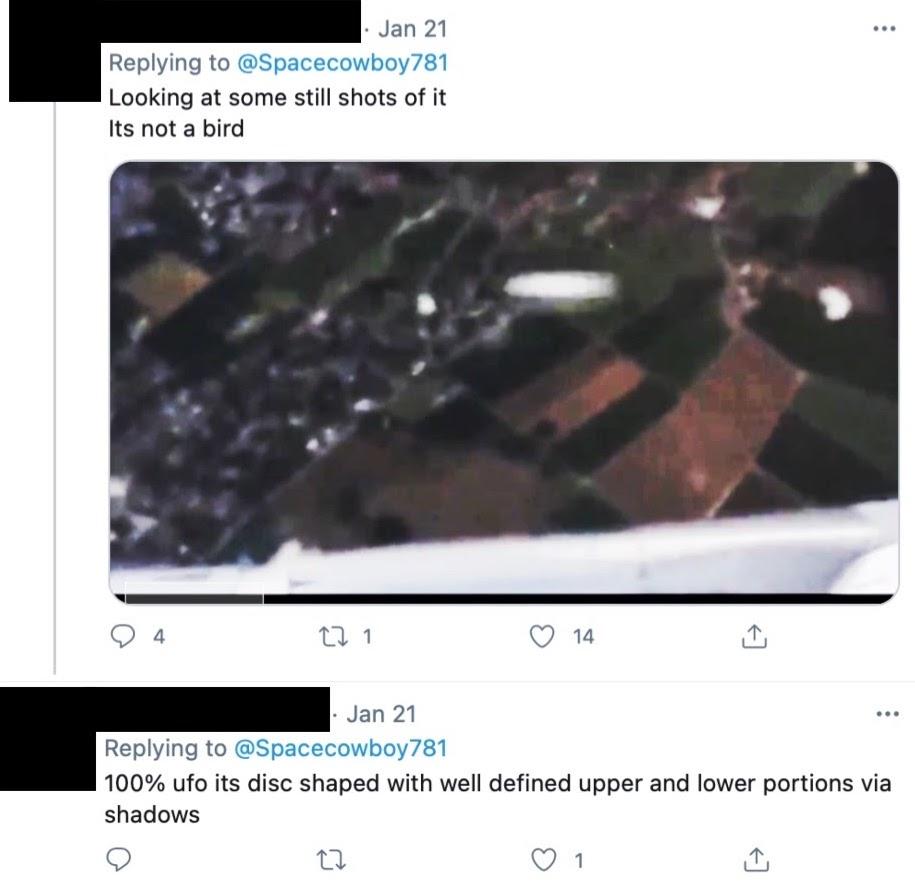This screenshot has height=889, width=915.
Task: Open @Spacecowboy781 mention in first tweet
Action: (343, 62)
